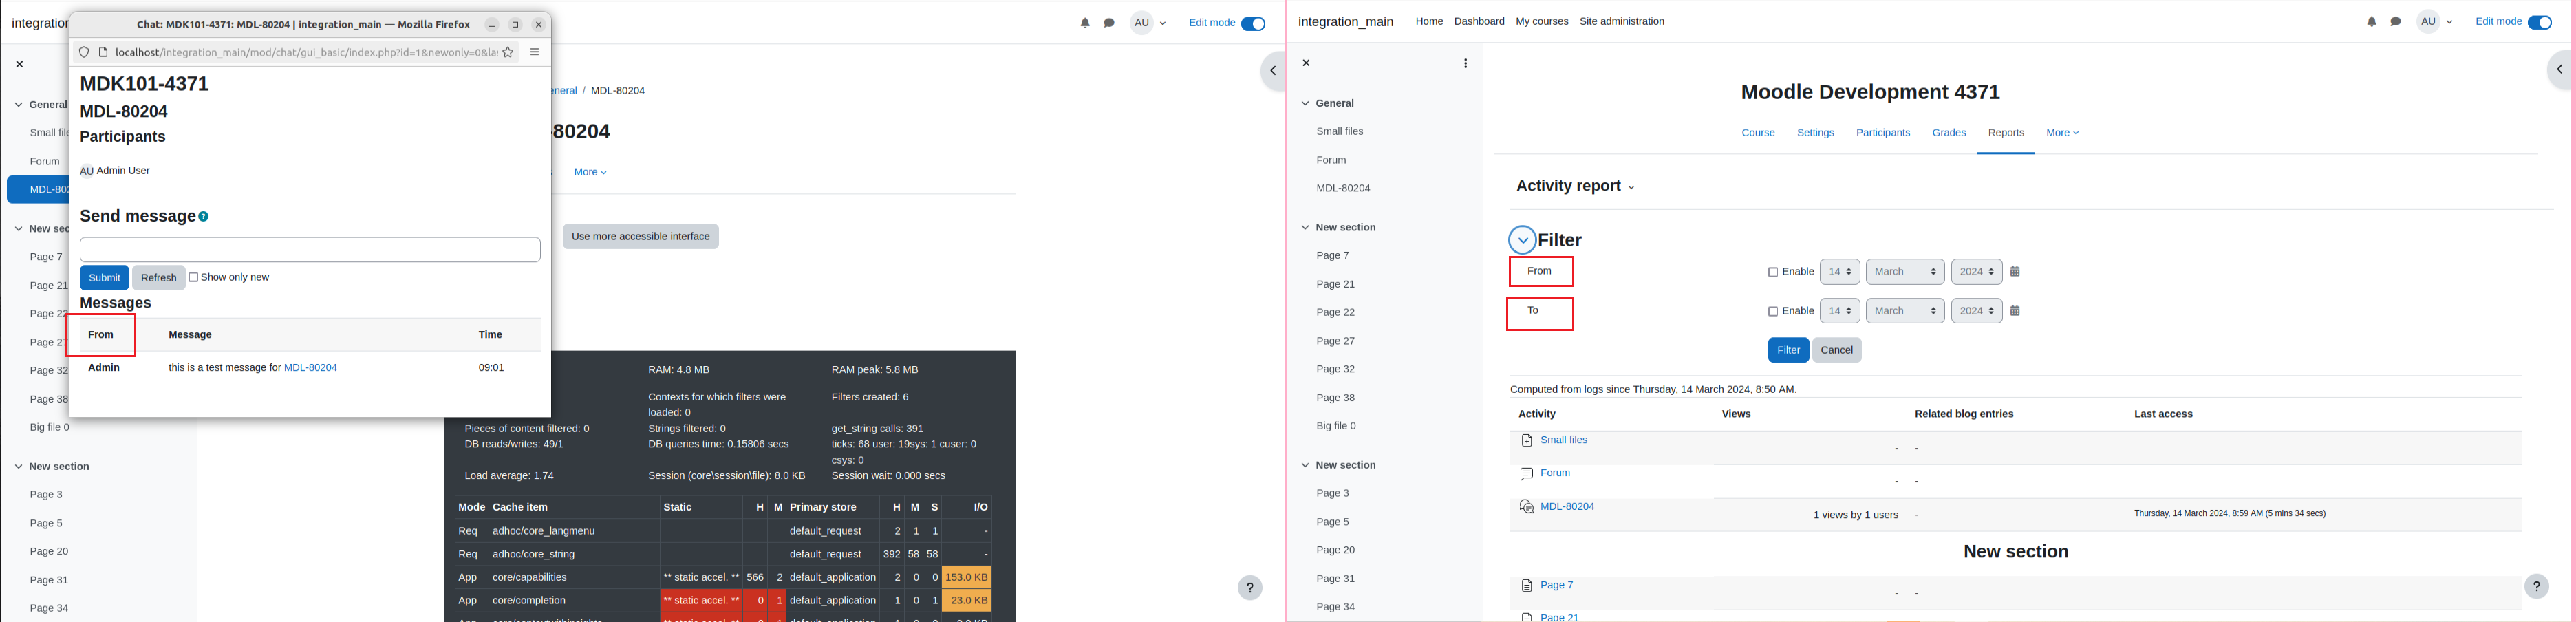
Task: Toggle Edit mode switch in right window
Action: (2539, 22)
